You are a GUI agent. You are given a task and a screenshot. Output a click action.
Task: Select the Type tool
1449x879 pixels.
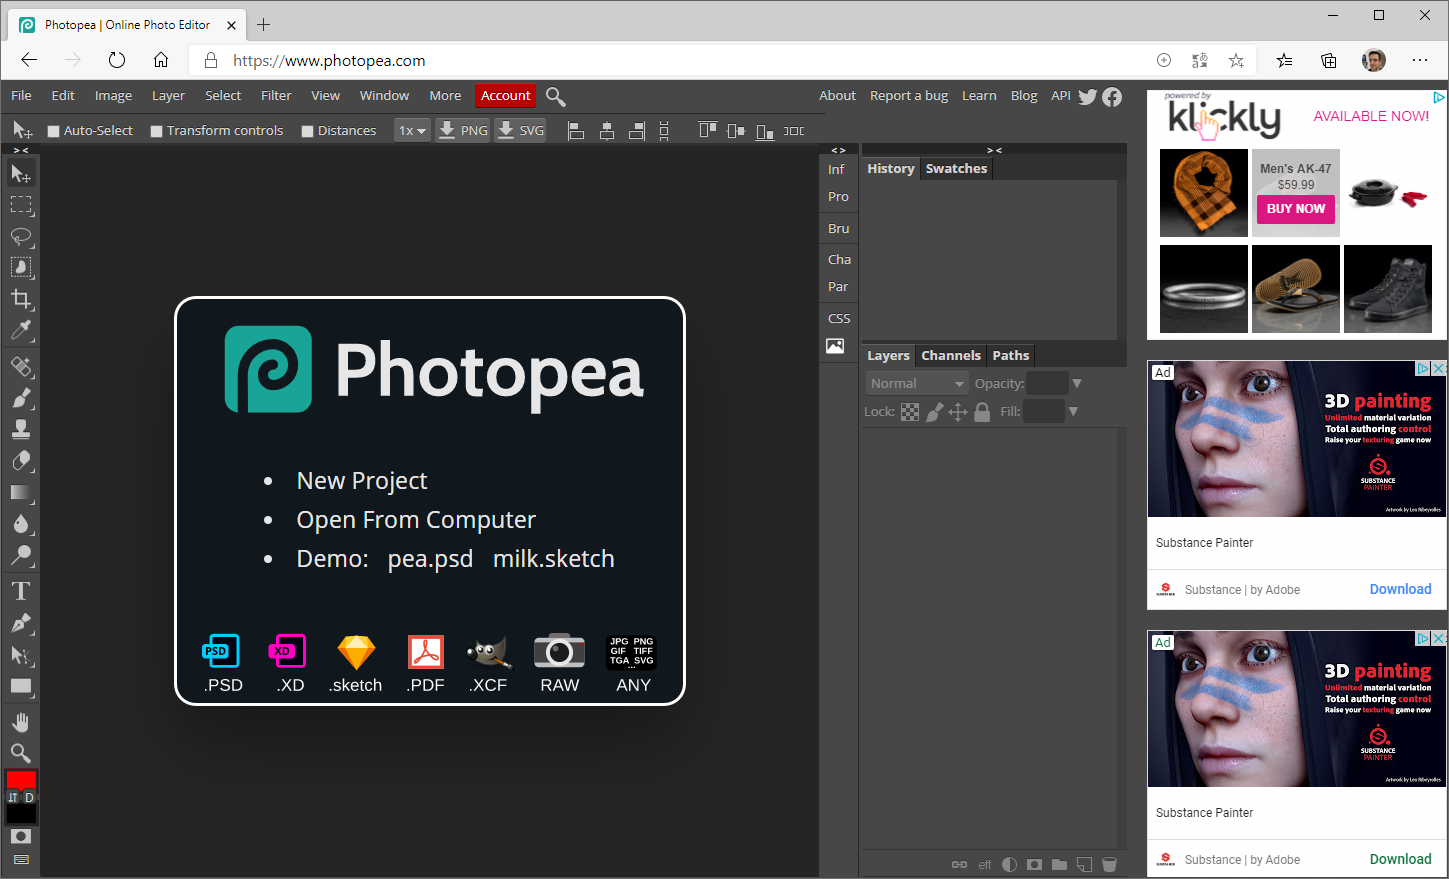tap(21, 591)
